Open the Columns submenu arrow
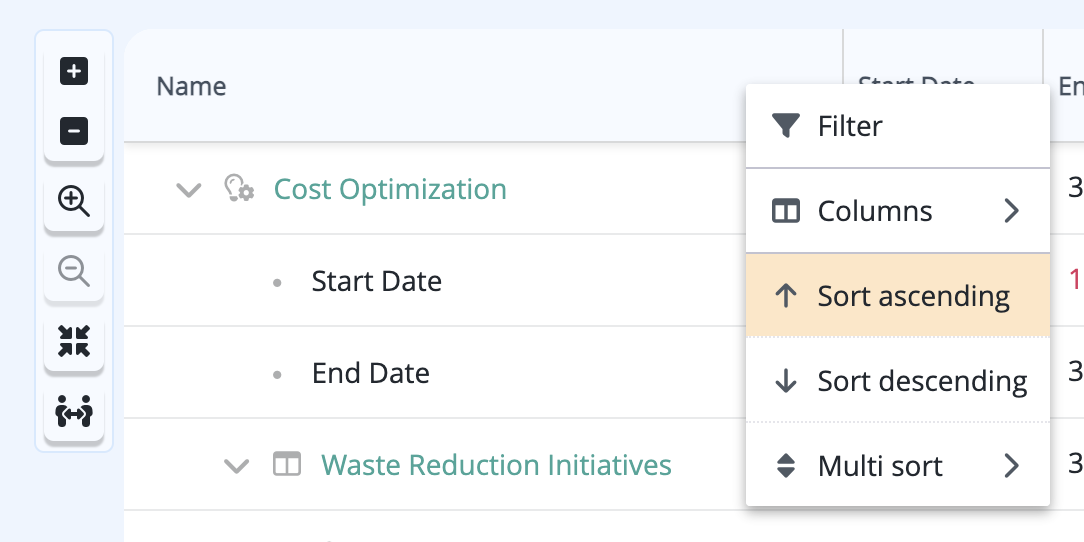Image resolution: width=1084 pixels, height=542 pixels. tap(1011, 211)
